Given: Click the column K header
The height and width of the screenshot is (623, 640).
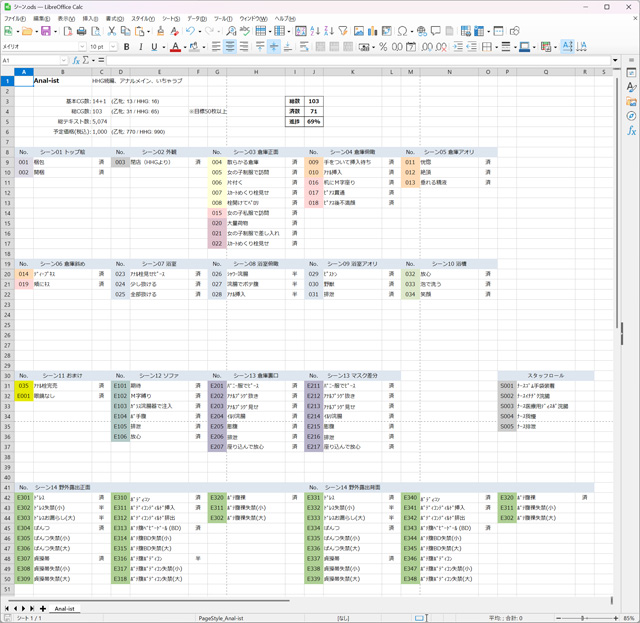Looking at the screenshot, I should tap(351, 72).
